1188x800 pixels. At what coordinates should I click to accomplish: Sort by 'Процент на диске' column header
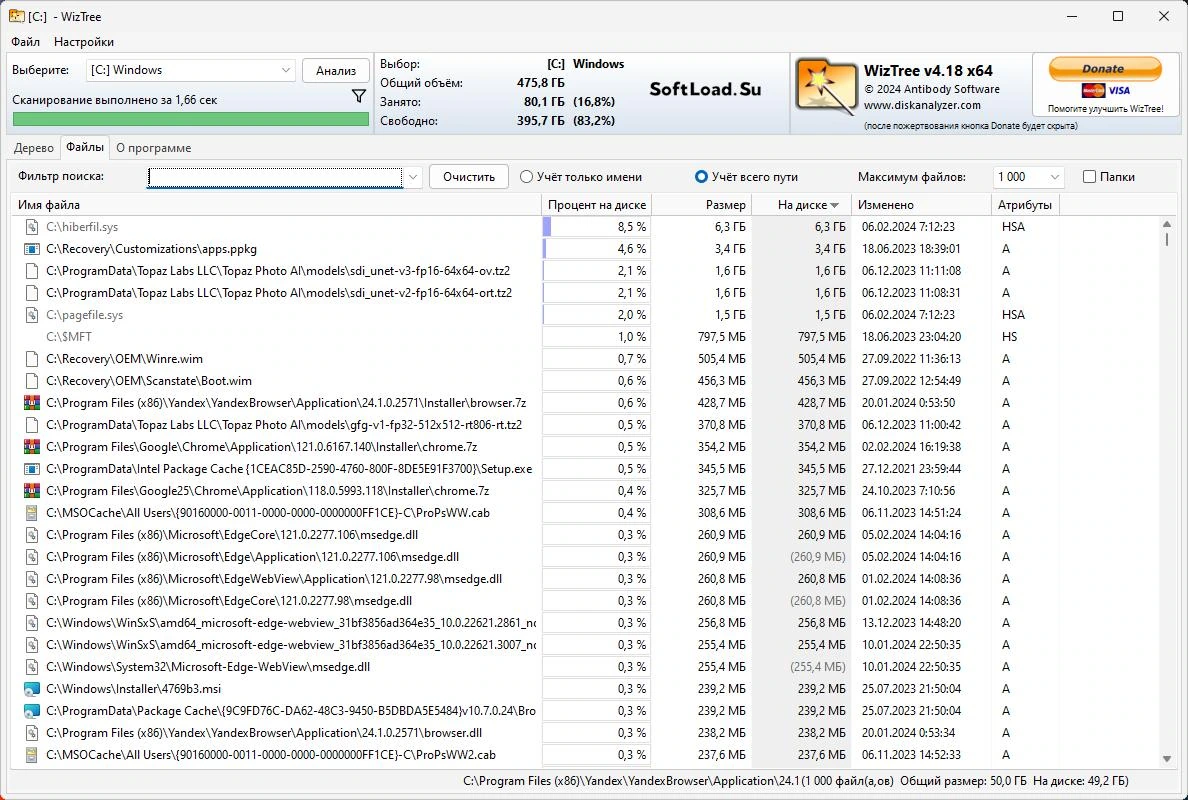(x=597, y=205)
